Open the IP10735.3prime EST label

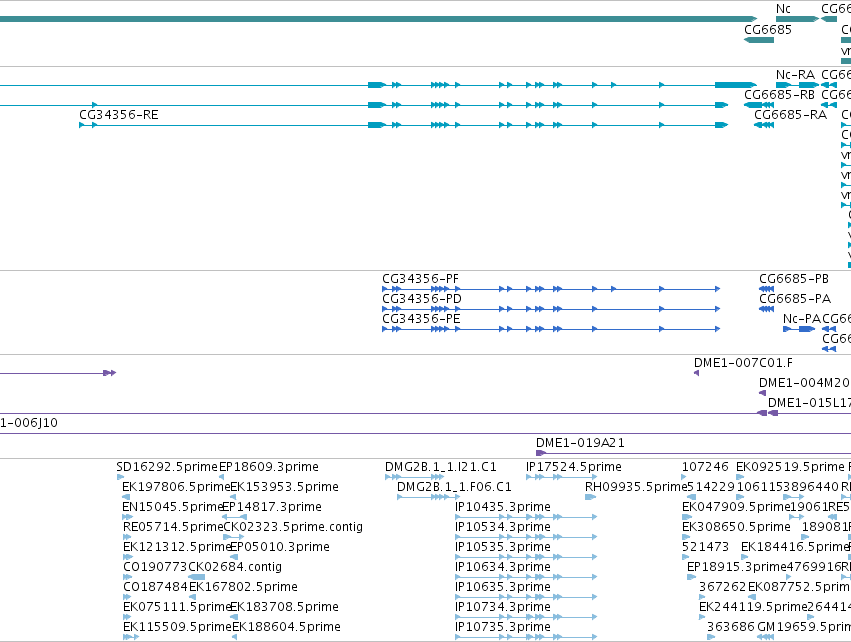pyautogui.click(x=503, y=627)
